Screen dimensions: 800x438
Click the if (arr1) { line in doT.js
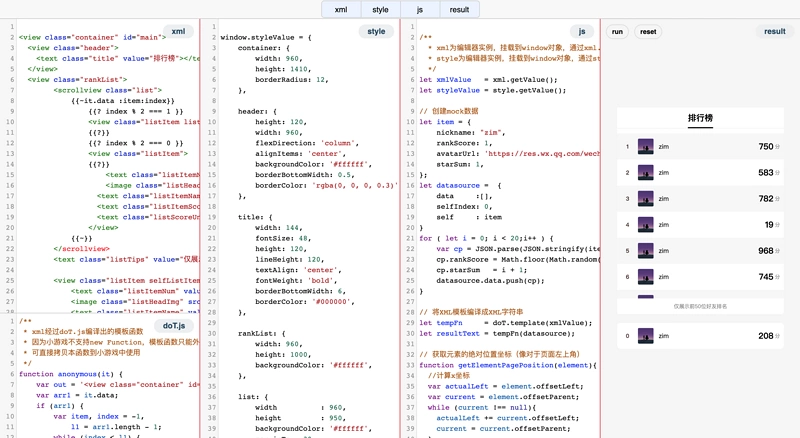tap(60, 406)
